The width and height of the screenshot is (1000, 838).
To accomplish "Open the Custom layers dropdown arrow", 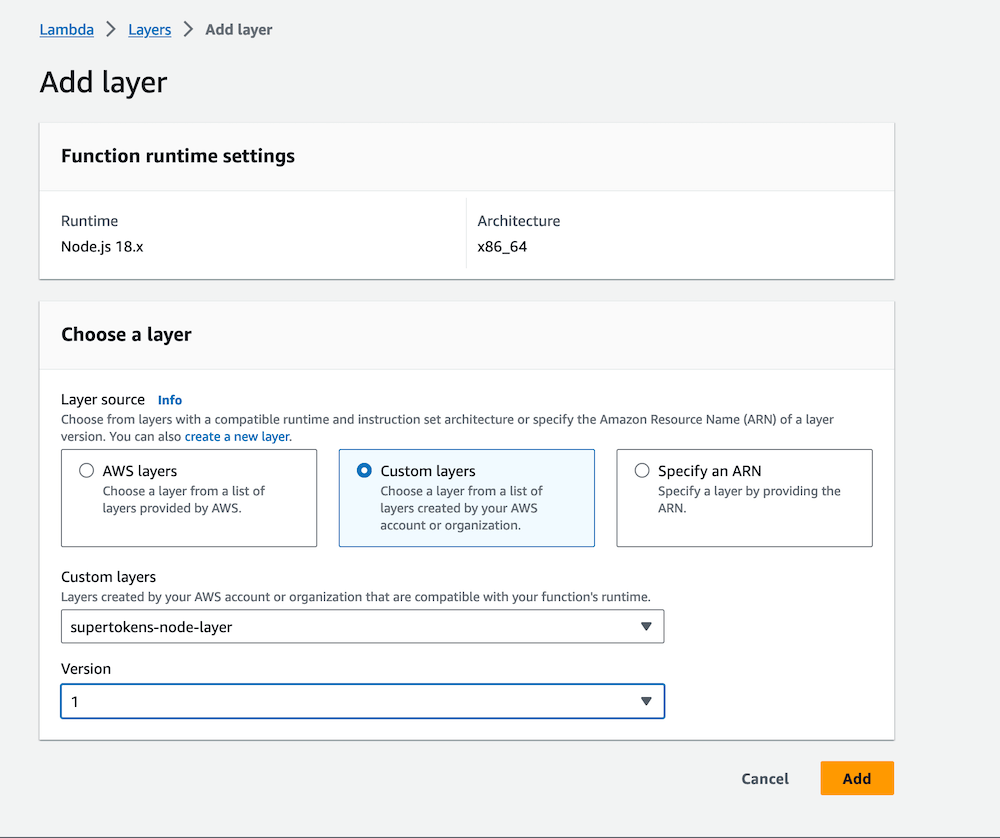I will click(x=646, y=626).
